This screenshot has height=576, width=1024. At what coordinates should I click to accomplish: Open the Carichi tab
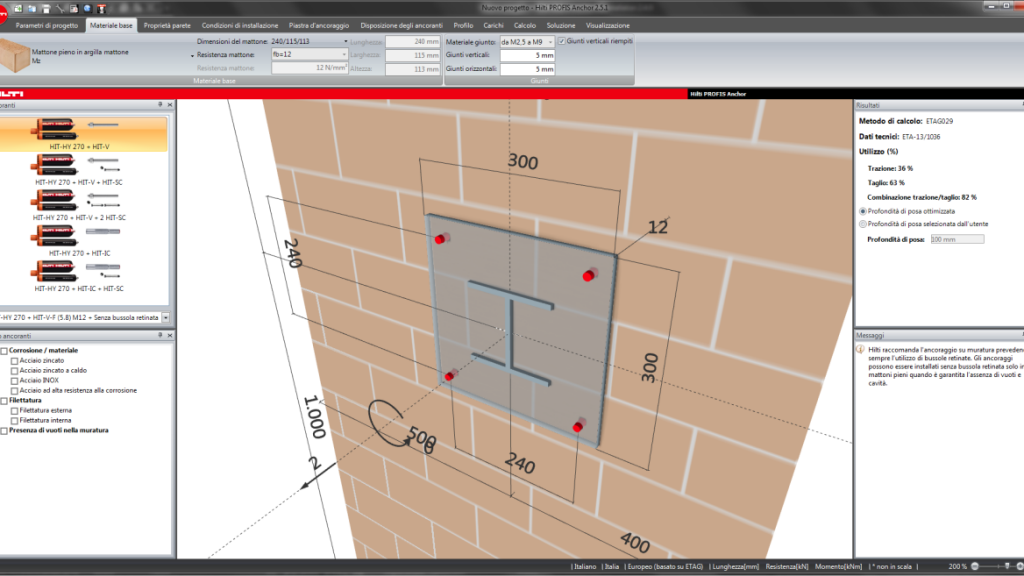[493, 25]
